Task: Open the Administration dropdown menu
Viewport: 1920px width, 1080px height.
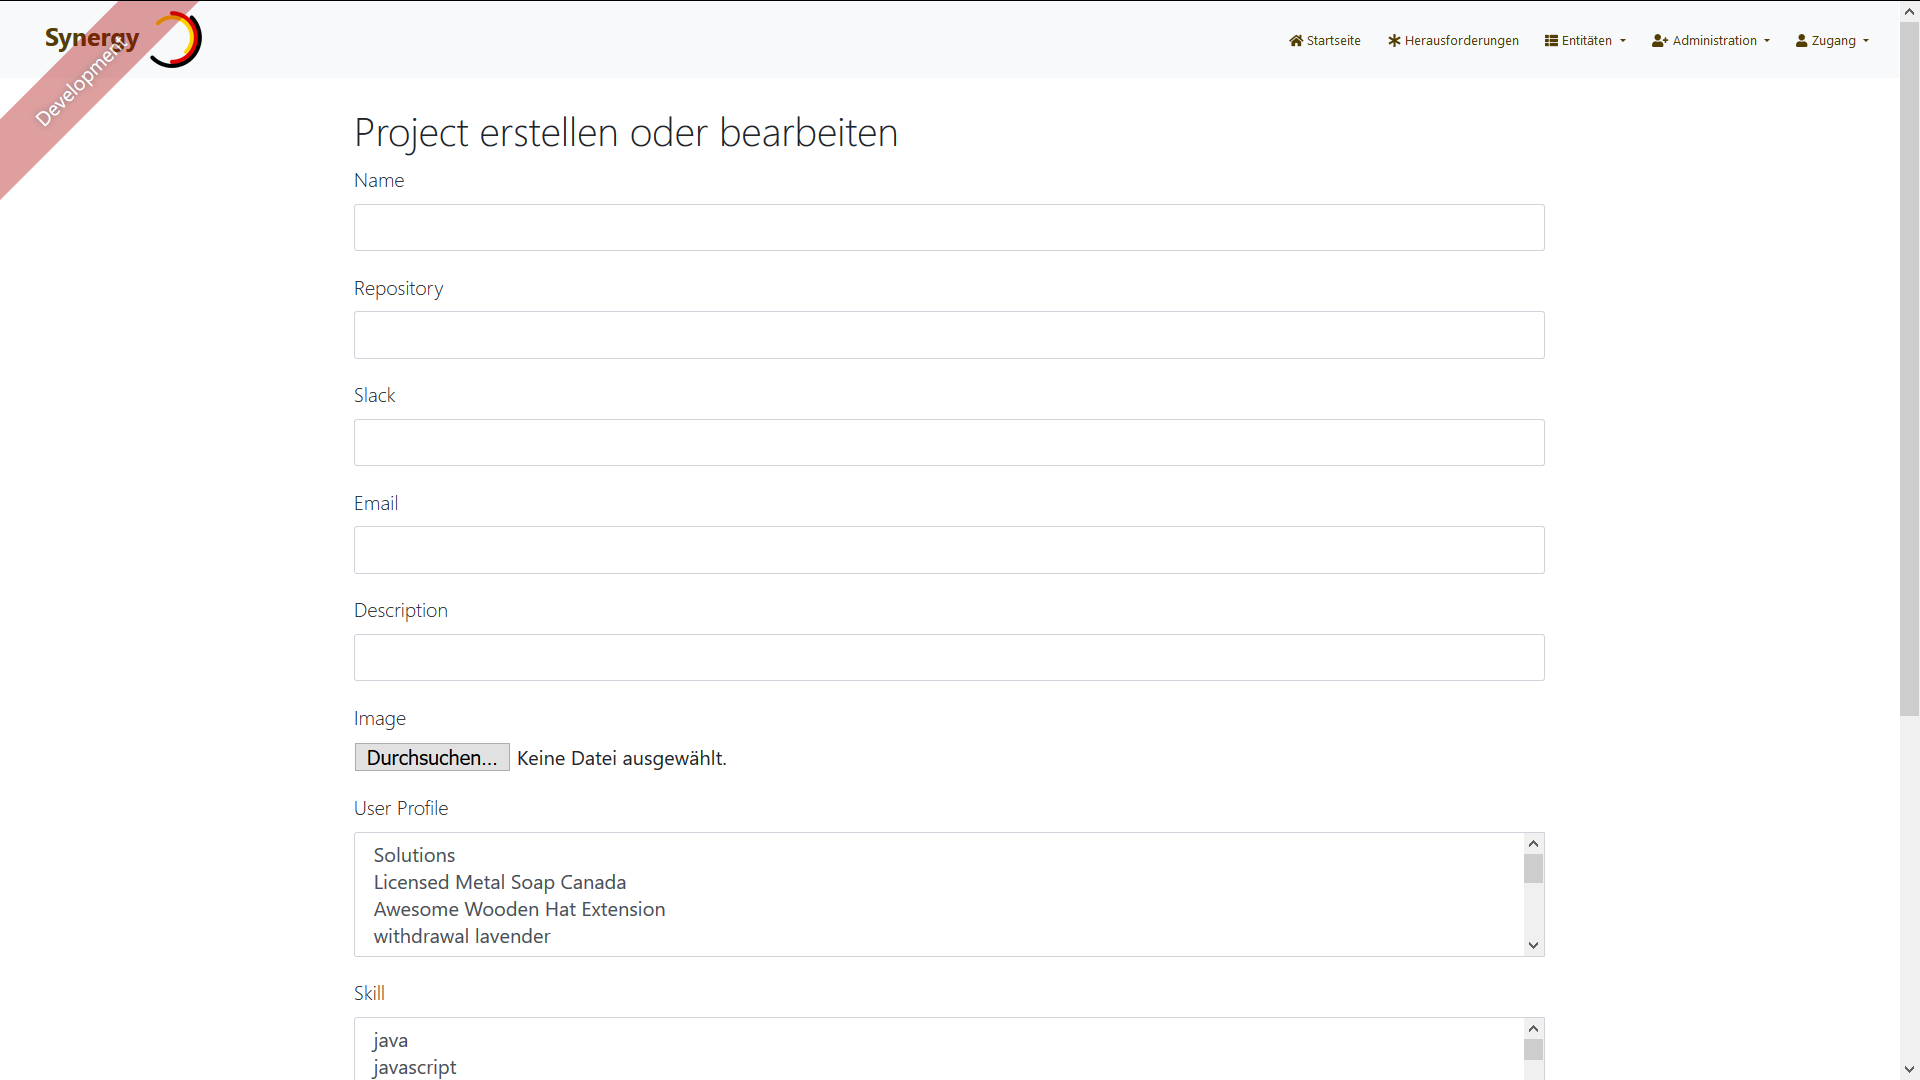Action: 1710,41
